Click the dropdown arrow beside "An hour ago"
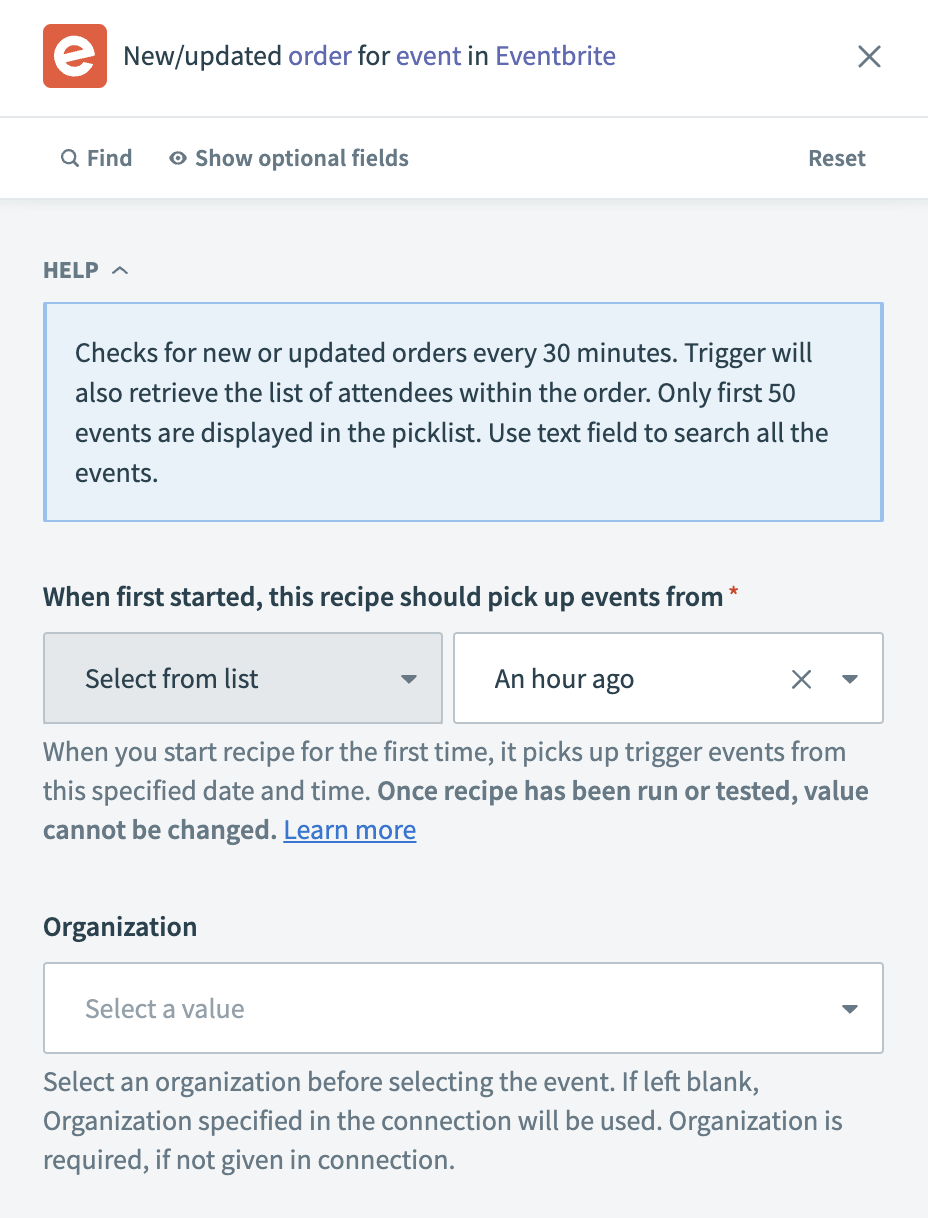The width and height of the screenshot is (928, 1218). [849, 678]
